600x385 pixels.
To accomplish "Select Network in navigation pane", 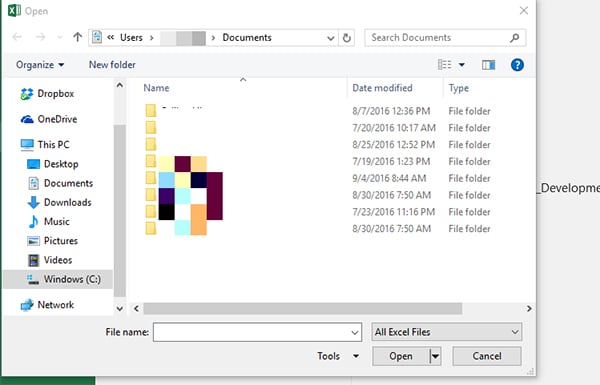I will [x=55, y=305].
